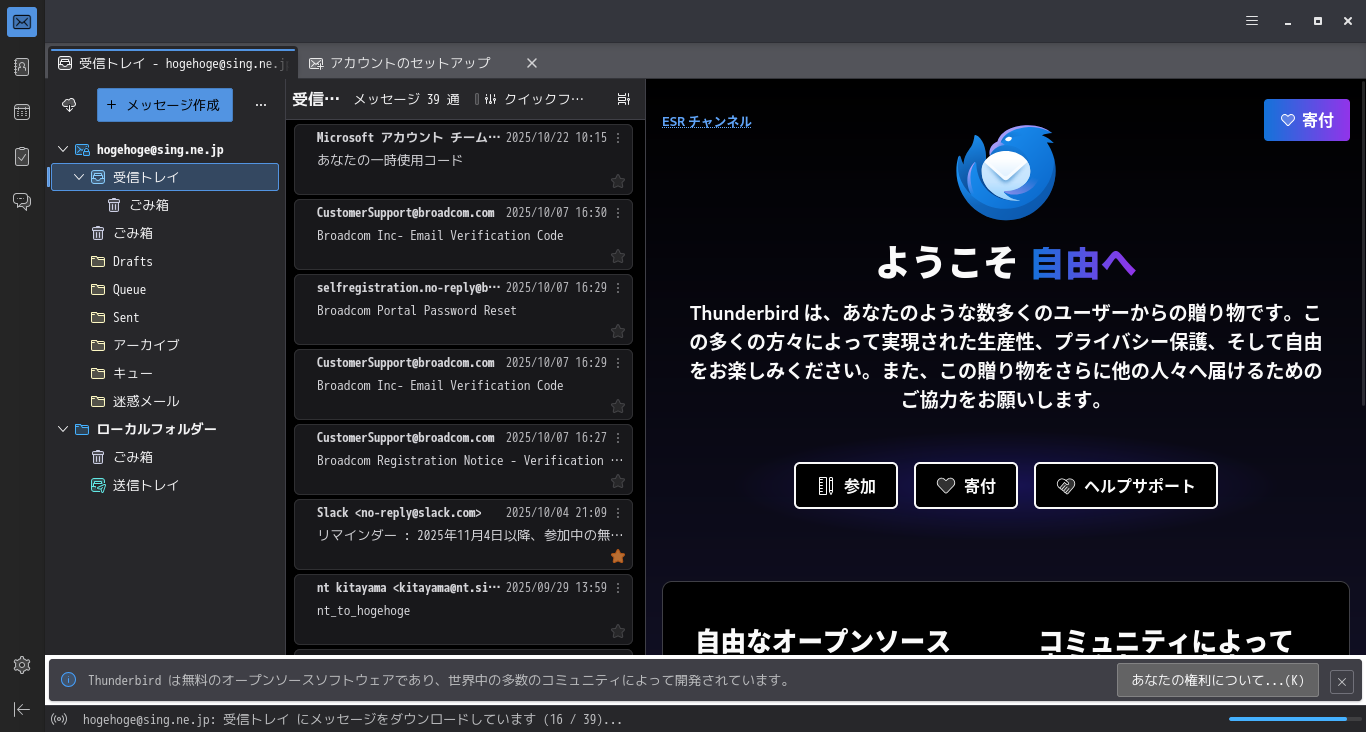Viewport: 1366px width, 732px height.
Task: Click the outlined 寄付 button beside 参加
Action: point(966,486)
